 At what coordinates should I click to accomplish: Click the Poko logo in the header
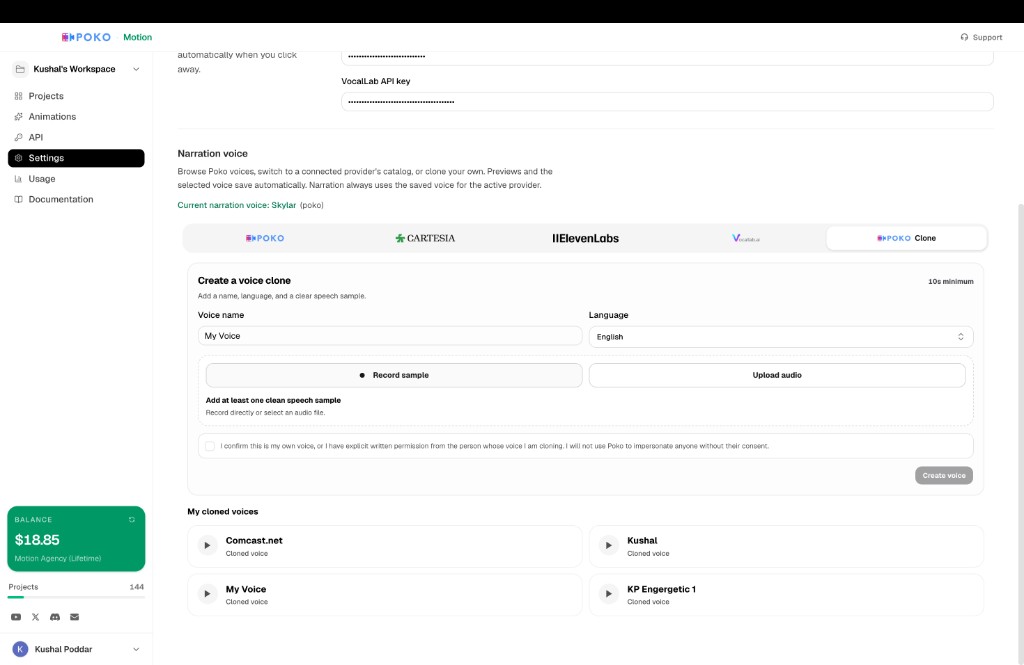(x=86, y=37)
